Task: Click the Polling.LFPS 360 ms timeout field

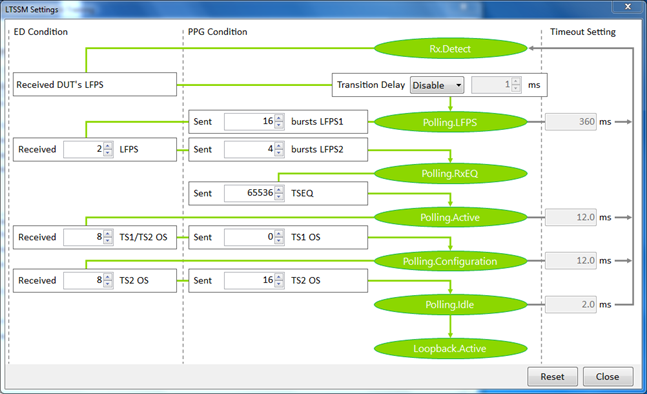Action: coord(571,122)
